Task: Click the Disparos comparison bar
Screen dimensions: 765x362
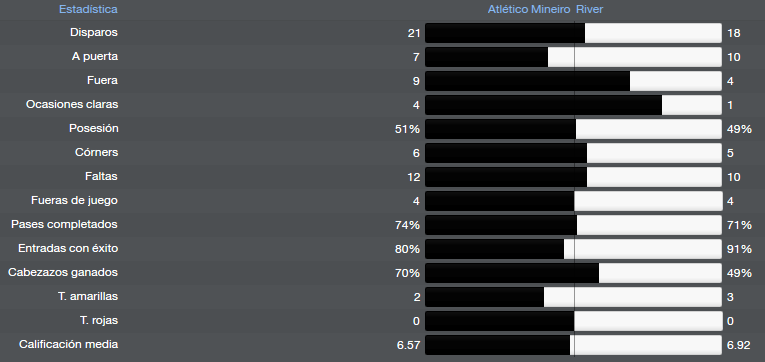Action: click(573, 33)
